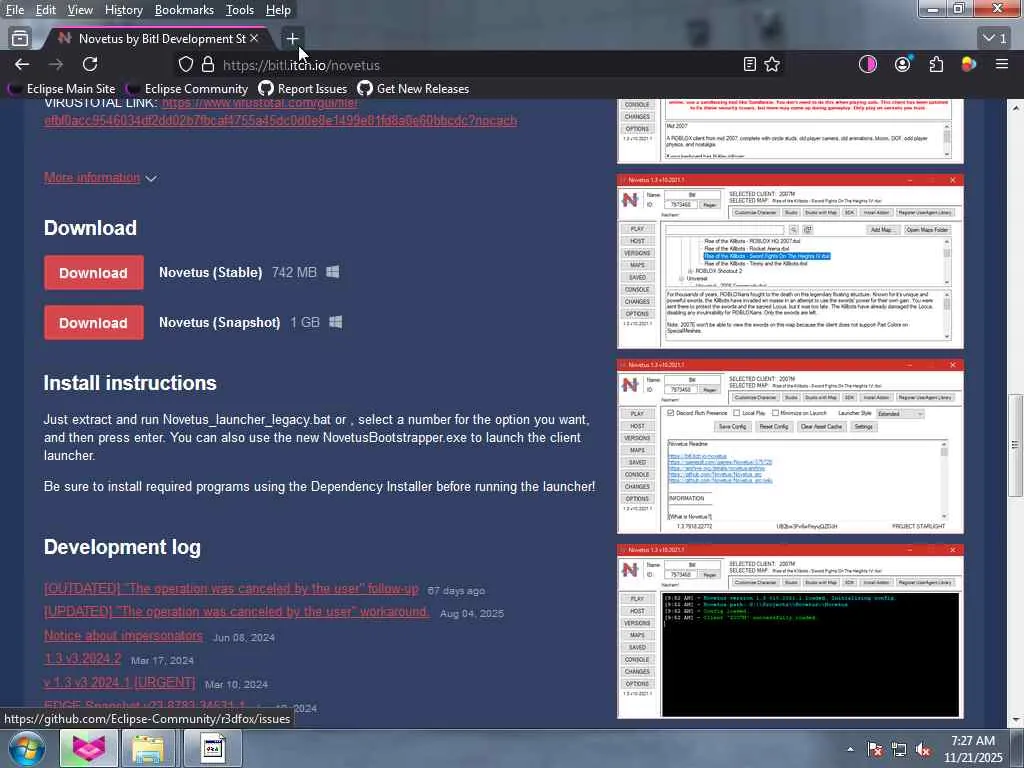Open the Report Issues bookmark
The width and height of the screenshot is (1024, 768).
(x=302, y=89)
